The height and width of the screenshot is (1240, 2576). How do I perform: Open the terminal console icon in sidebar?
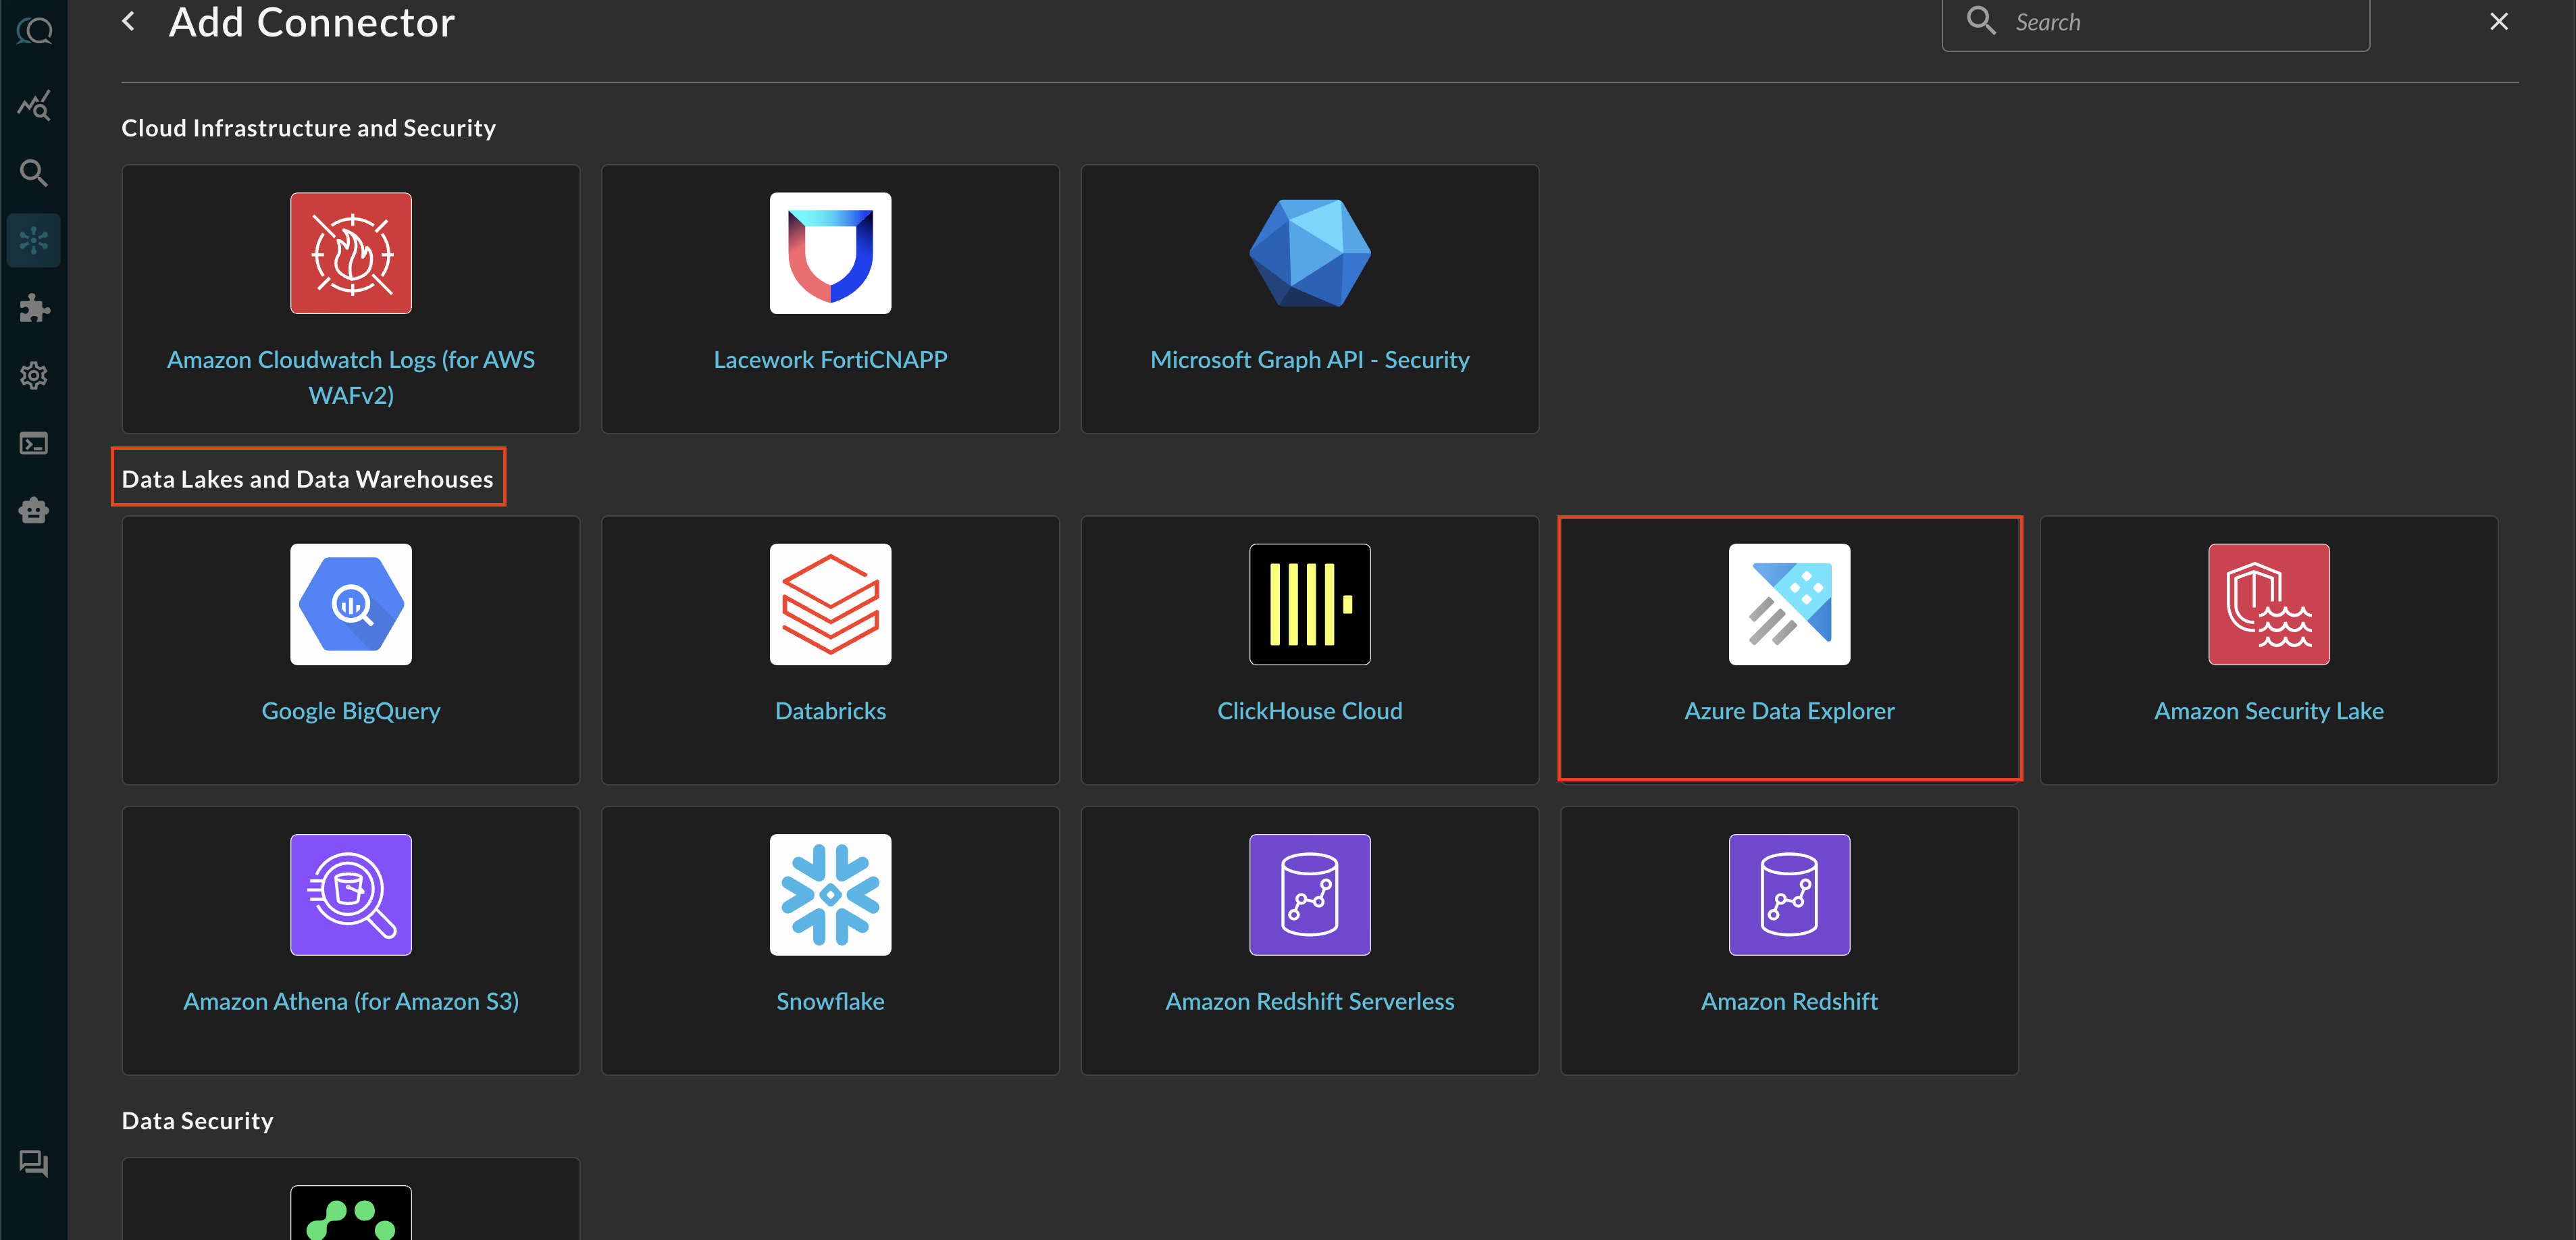tap(34, 443)
